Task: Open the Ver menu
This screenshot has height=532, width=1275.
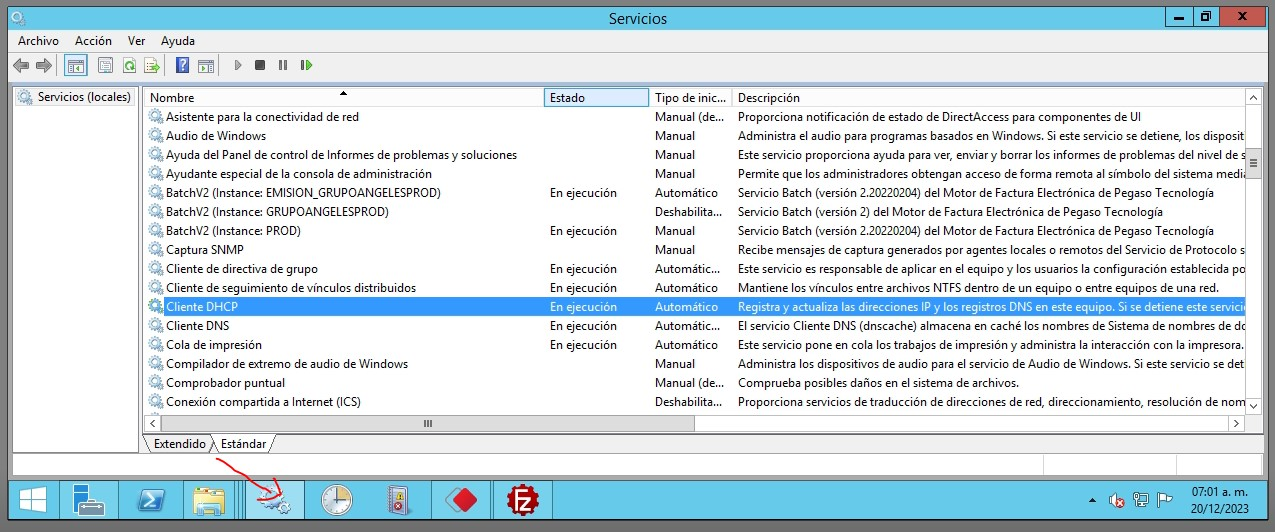Action: click(137, 41)
